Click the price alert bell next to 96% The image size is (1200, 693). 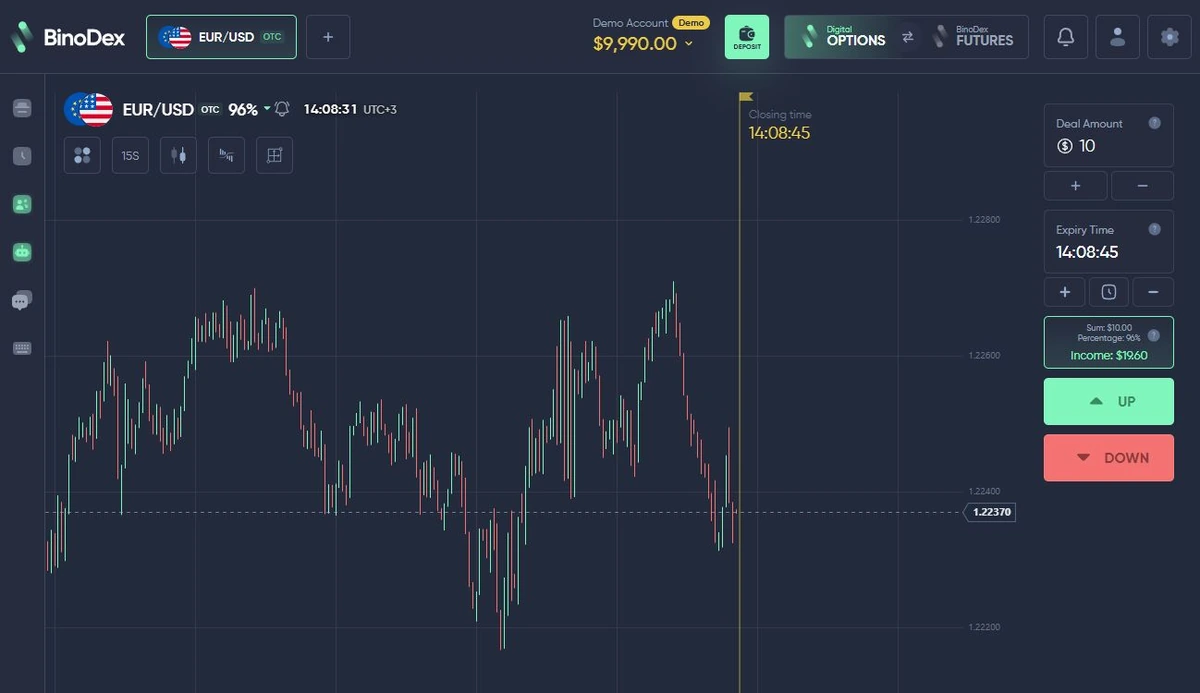click(282, 109)
